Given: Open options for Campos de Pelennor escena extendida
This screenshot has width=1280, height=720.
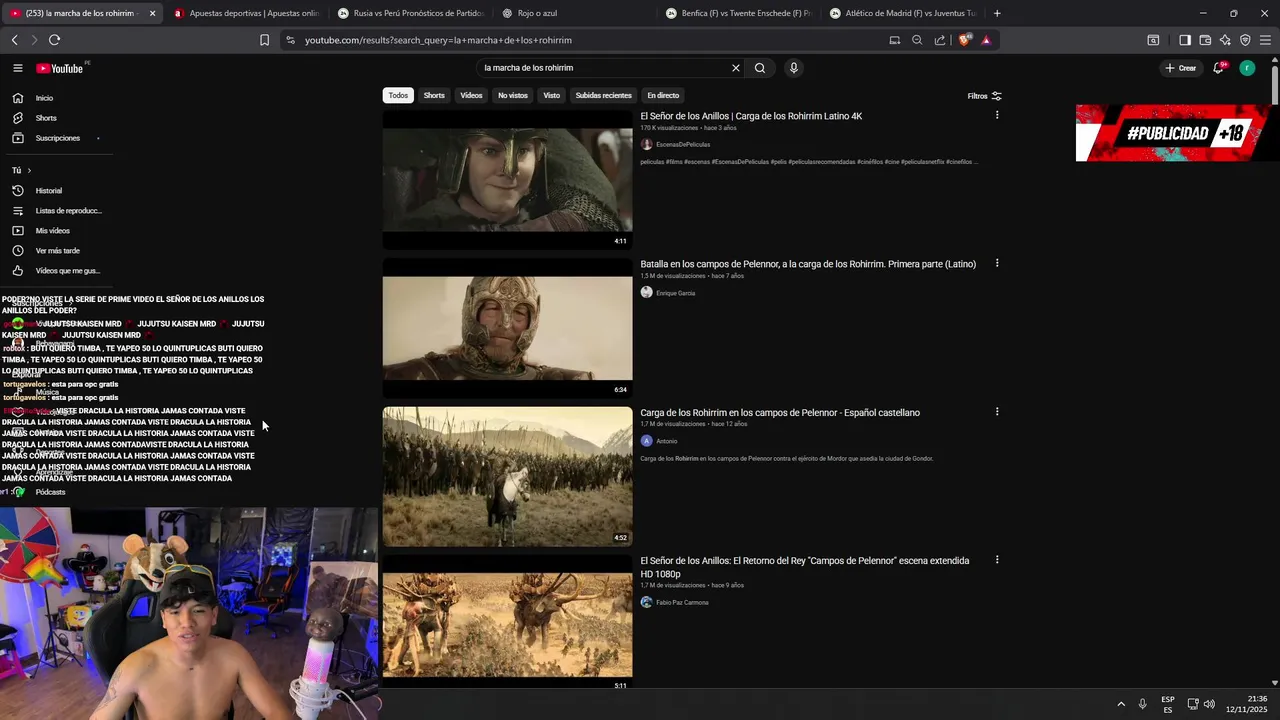Looking at the screenshot, I should click(997, 560).
